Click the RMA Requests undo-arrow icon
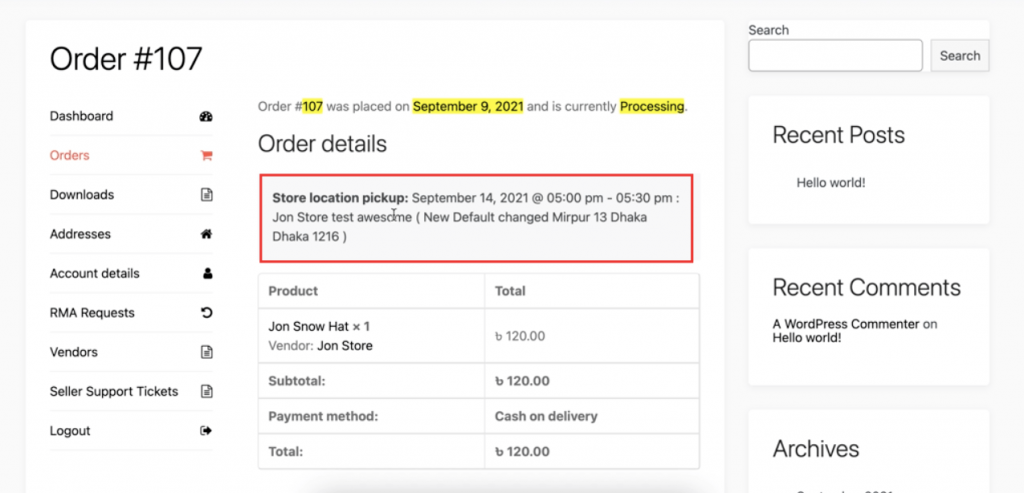Screen dimensions: 1024x493 click(206, 313)
